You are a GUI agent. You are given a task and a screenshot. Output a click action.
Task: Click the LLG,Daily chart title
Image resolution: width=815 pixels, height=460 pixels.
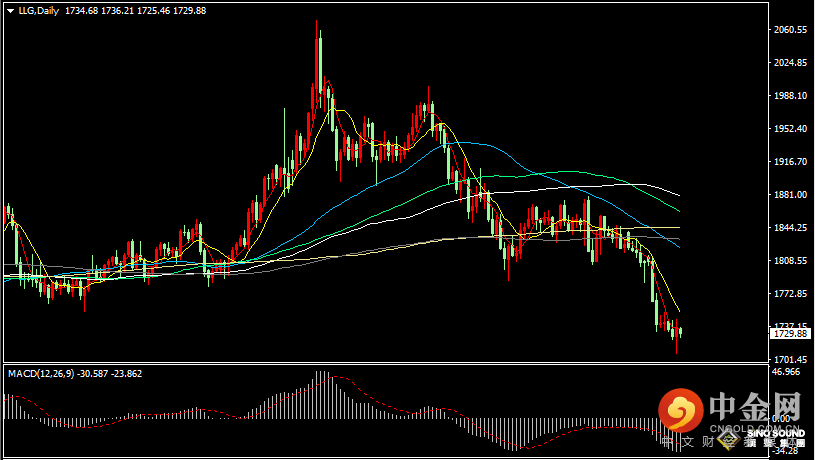pos(38,10)
